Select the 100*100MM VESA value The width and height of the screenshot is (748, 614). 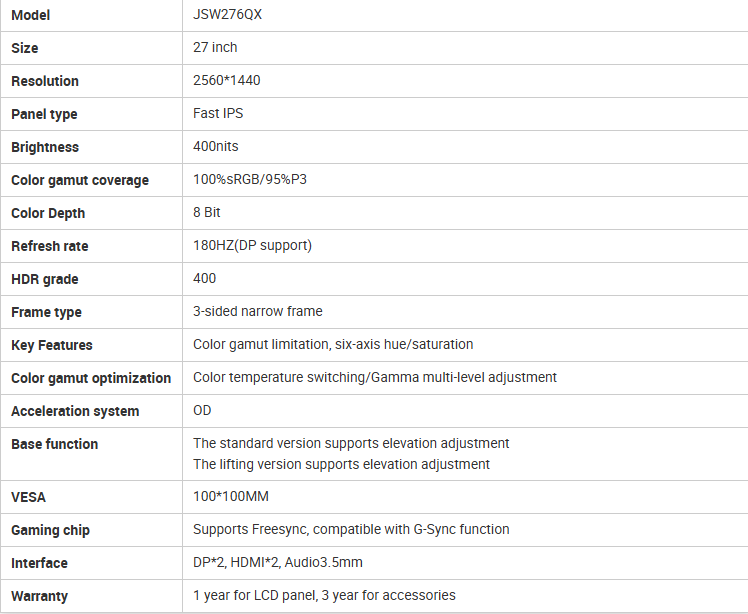(231, 497)
